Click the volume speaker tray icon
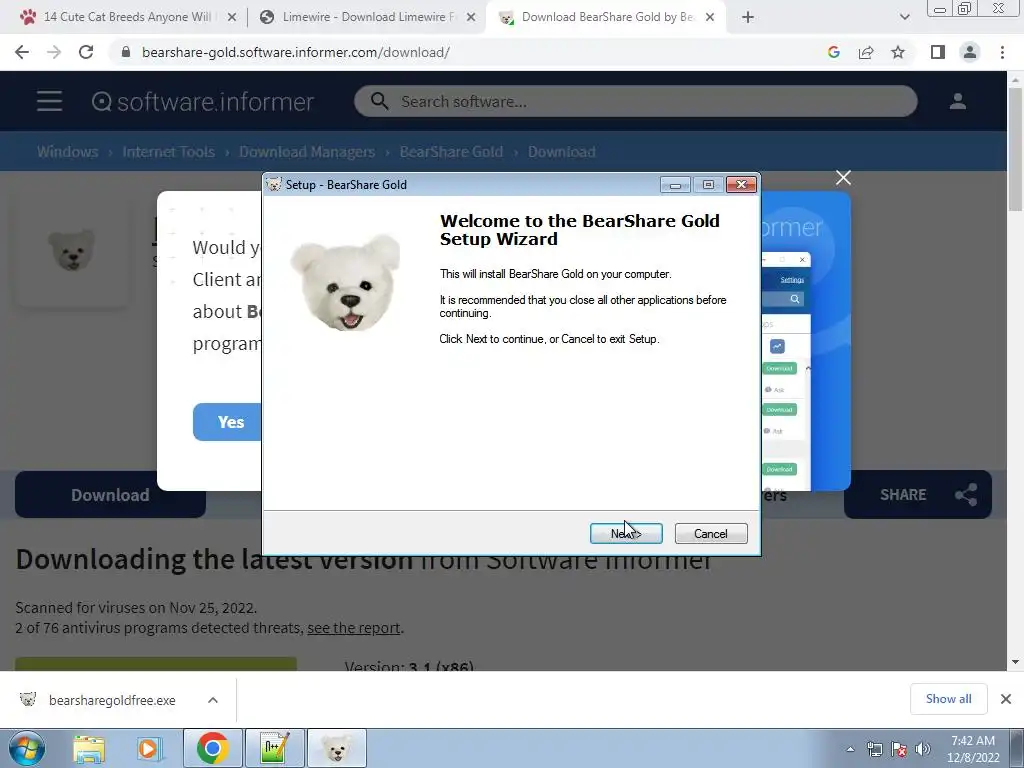 pyautogui.click(x=923, y=749)
